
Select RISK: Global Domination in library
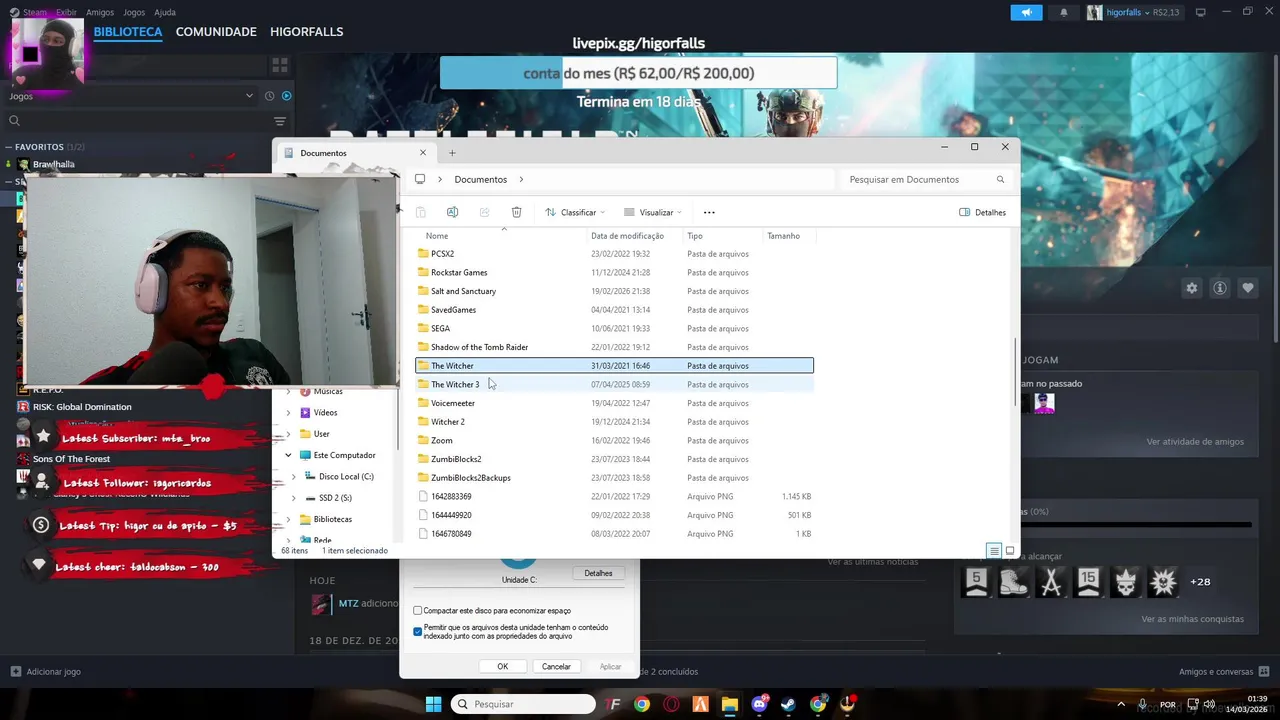pyautogui.click(x=82, y=407)
